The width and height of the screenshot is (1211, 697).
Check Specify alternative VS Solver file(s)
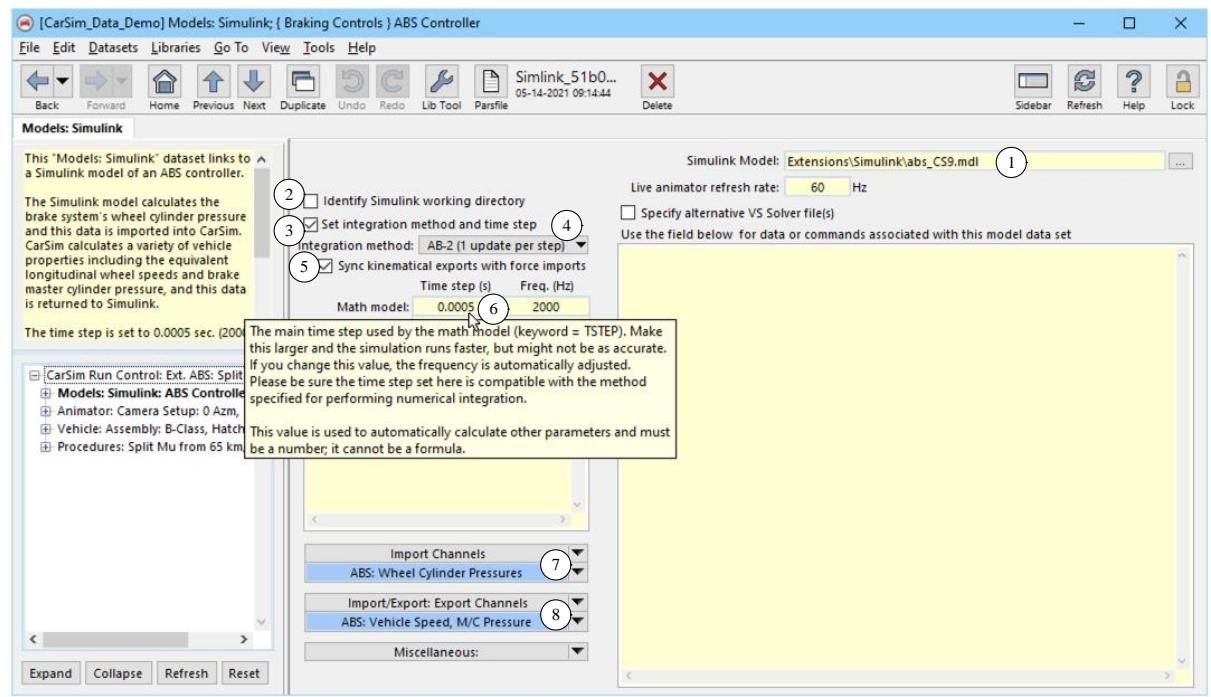[628, 212]
